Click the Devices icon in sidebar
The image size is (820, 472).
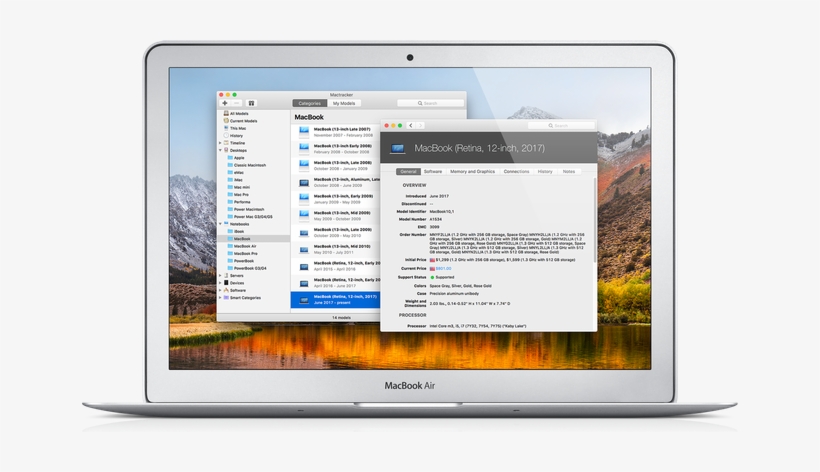pos(226,283)
